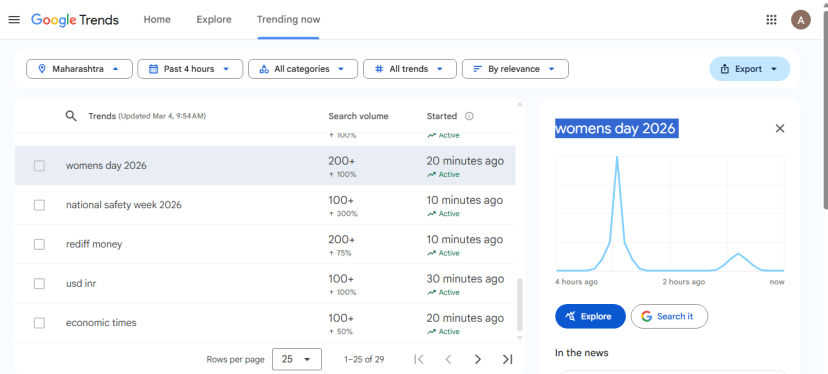This screenshot has width=828, height=374.
Task: Select the Trending now tab
Action: tap(288, 20)
